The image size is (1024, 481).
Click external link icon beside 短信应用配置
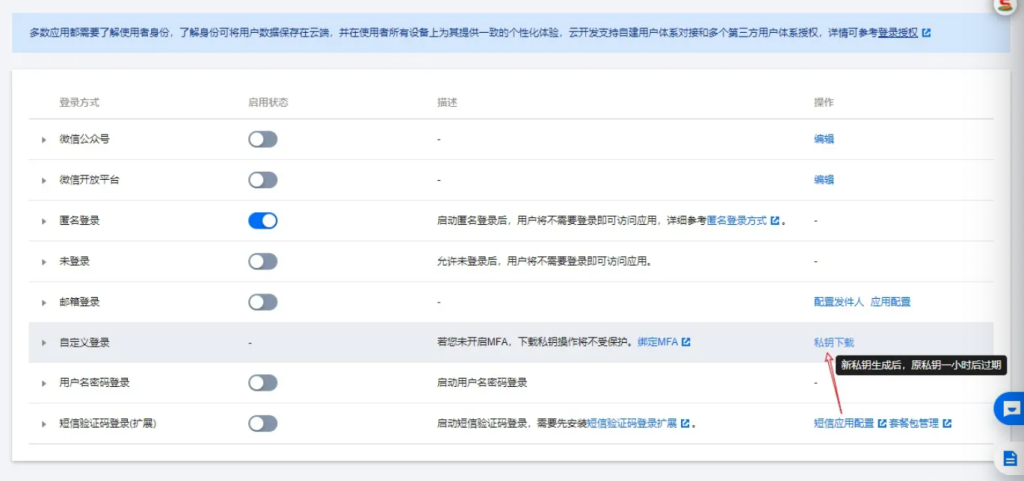pyautogui.click(x=882, y=424)
